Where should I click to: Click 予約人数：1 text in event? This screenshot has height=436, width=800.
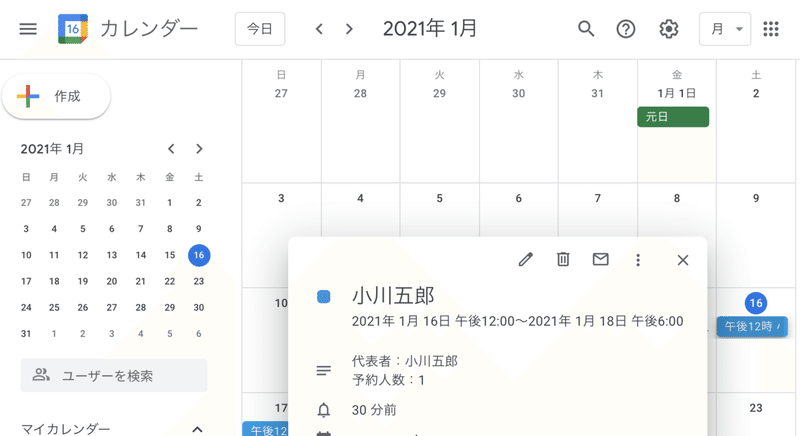pyautogui.click(x=388, y=380)
